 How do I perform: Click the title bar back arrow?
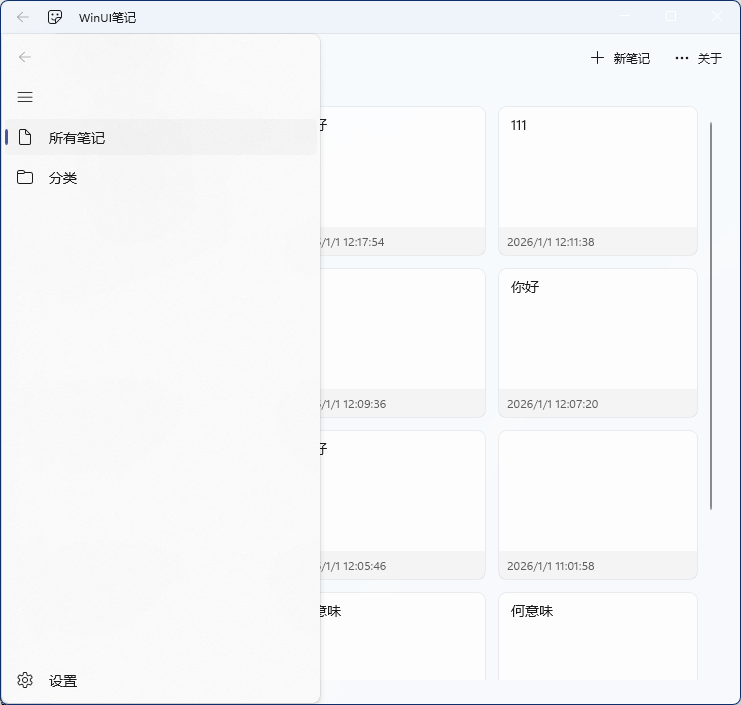[23, 17]
